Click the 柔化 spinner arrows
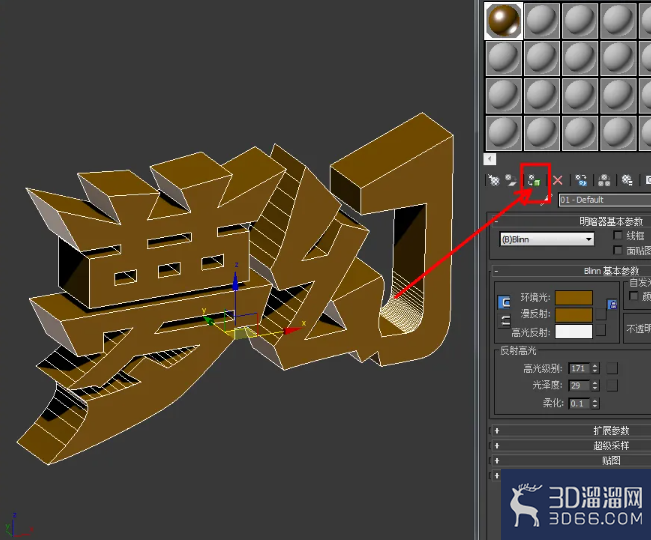651x540 pixels. [x=595, y=403]
